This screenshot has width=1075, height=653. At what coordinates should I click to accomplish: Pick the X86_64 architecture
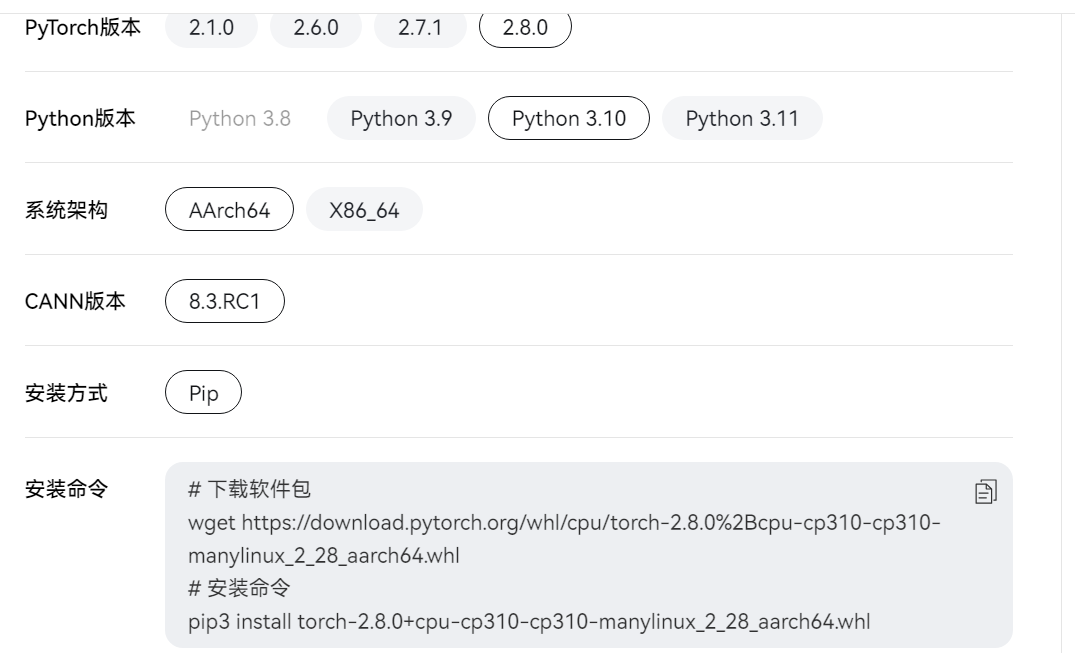point(364,209)
